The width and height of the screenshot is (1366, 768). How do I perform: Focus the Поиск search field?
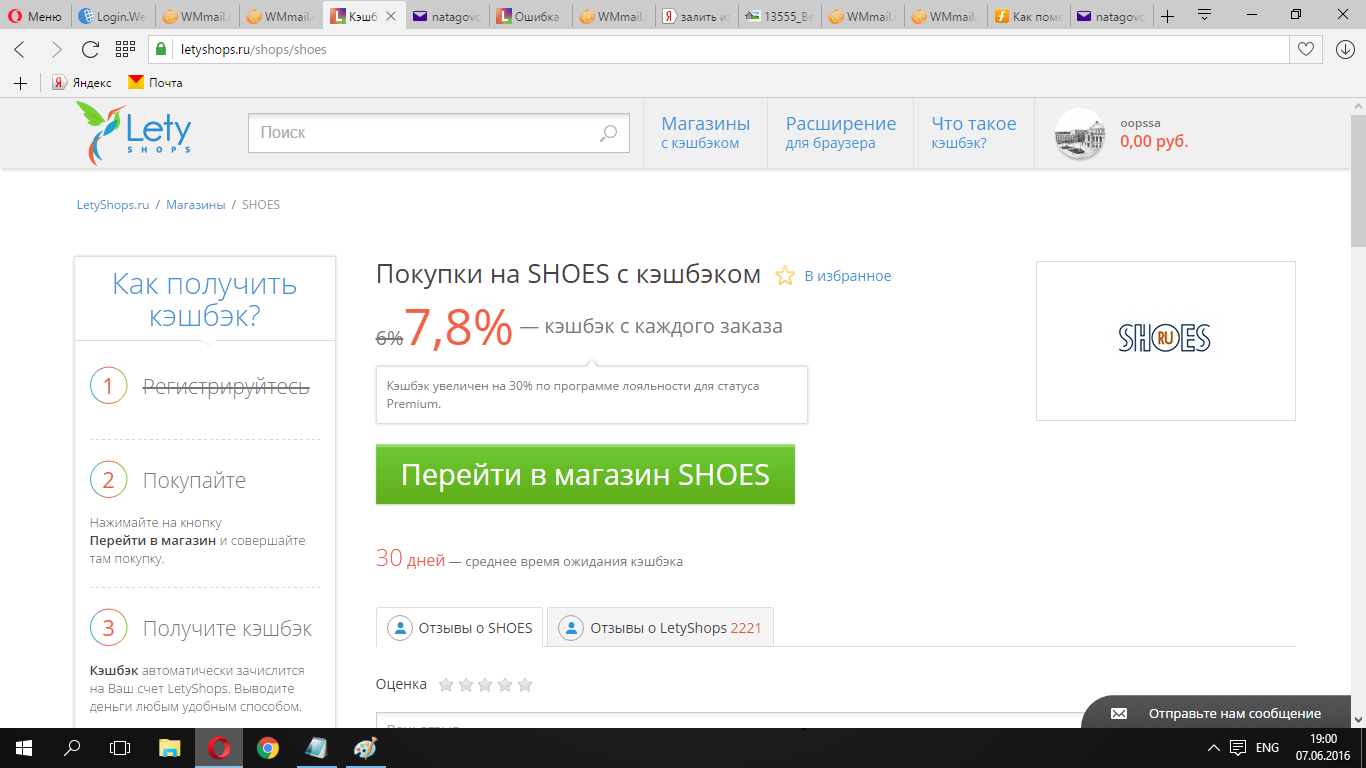[x=439, y=133]
